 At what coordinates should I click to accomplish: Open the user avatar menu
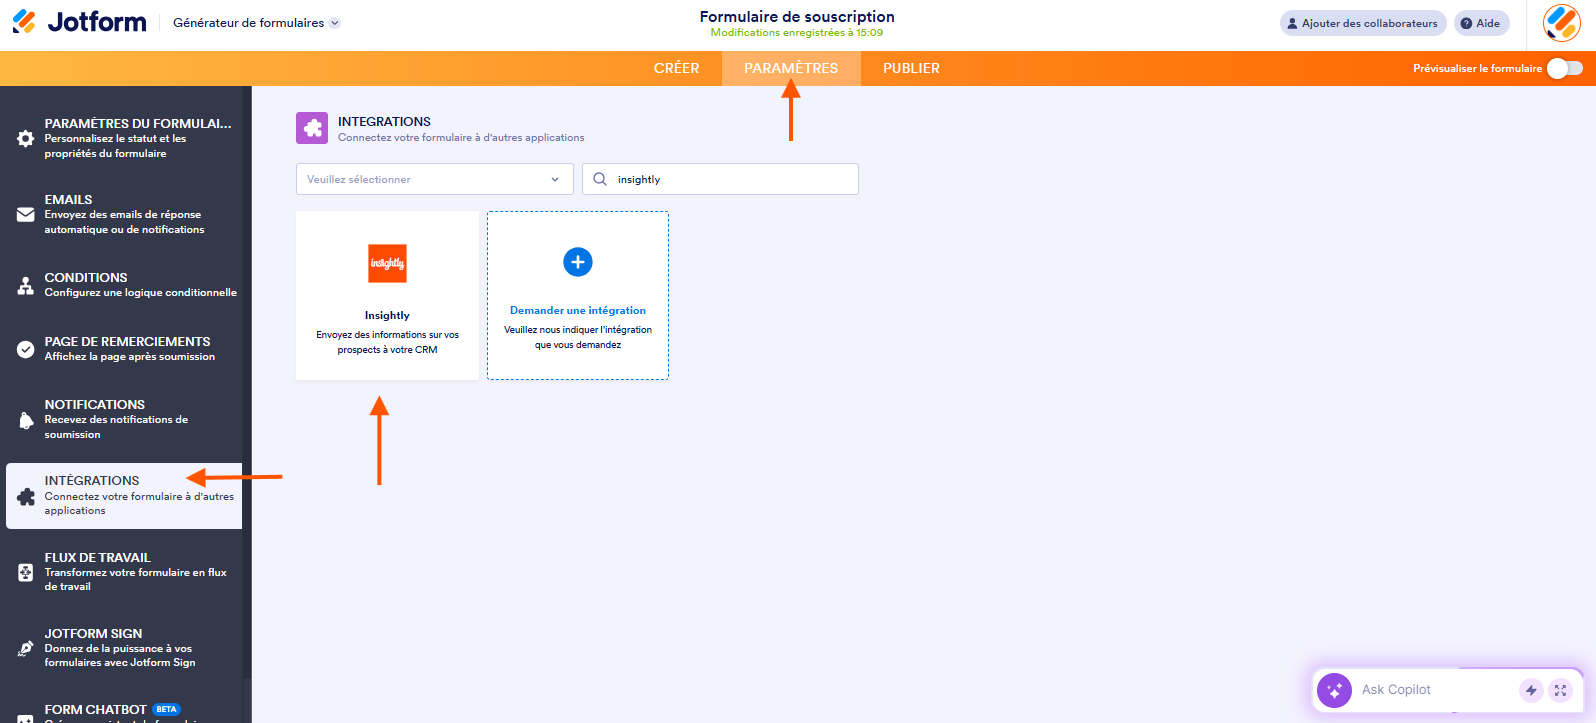click(1561, 23)
